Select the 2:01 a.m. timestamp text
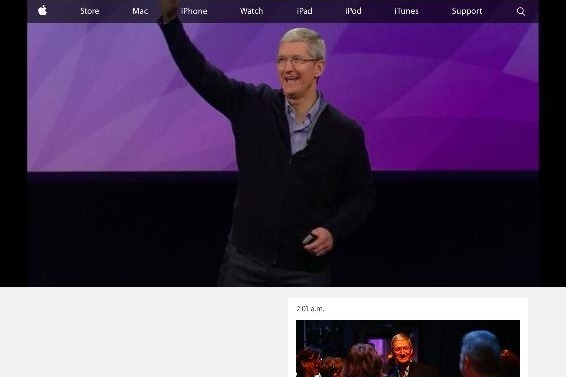The height and width of the screenshot is (377, 566). coord(310,308)
